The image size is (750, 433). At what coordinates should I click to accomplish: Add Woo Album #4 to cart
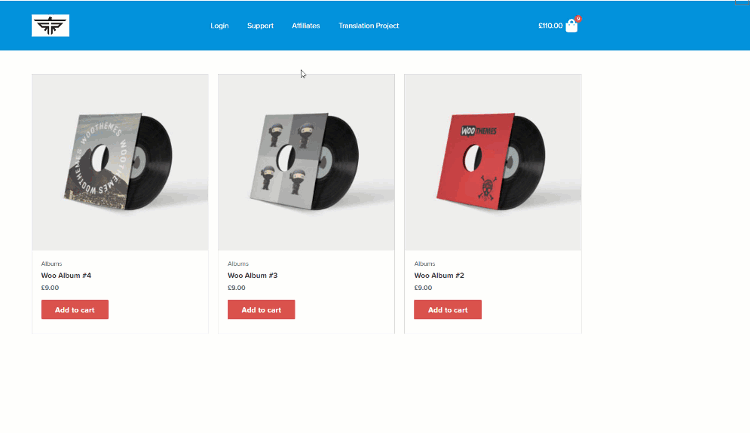click(75, 310)
